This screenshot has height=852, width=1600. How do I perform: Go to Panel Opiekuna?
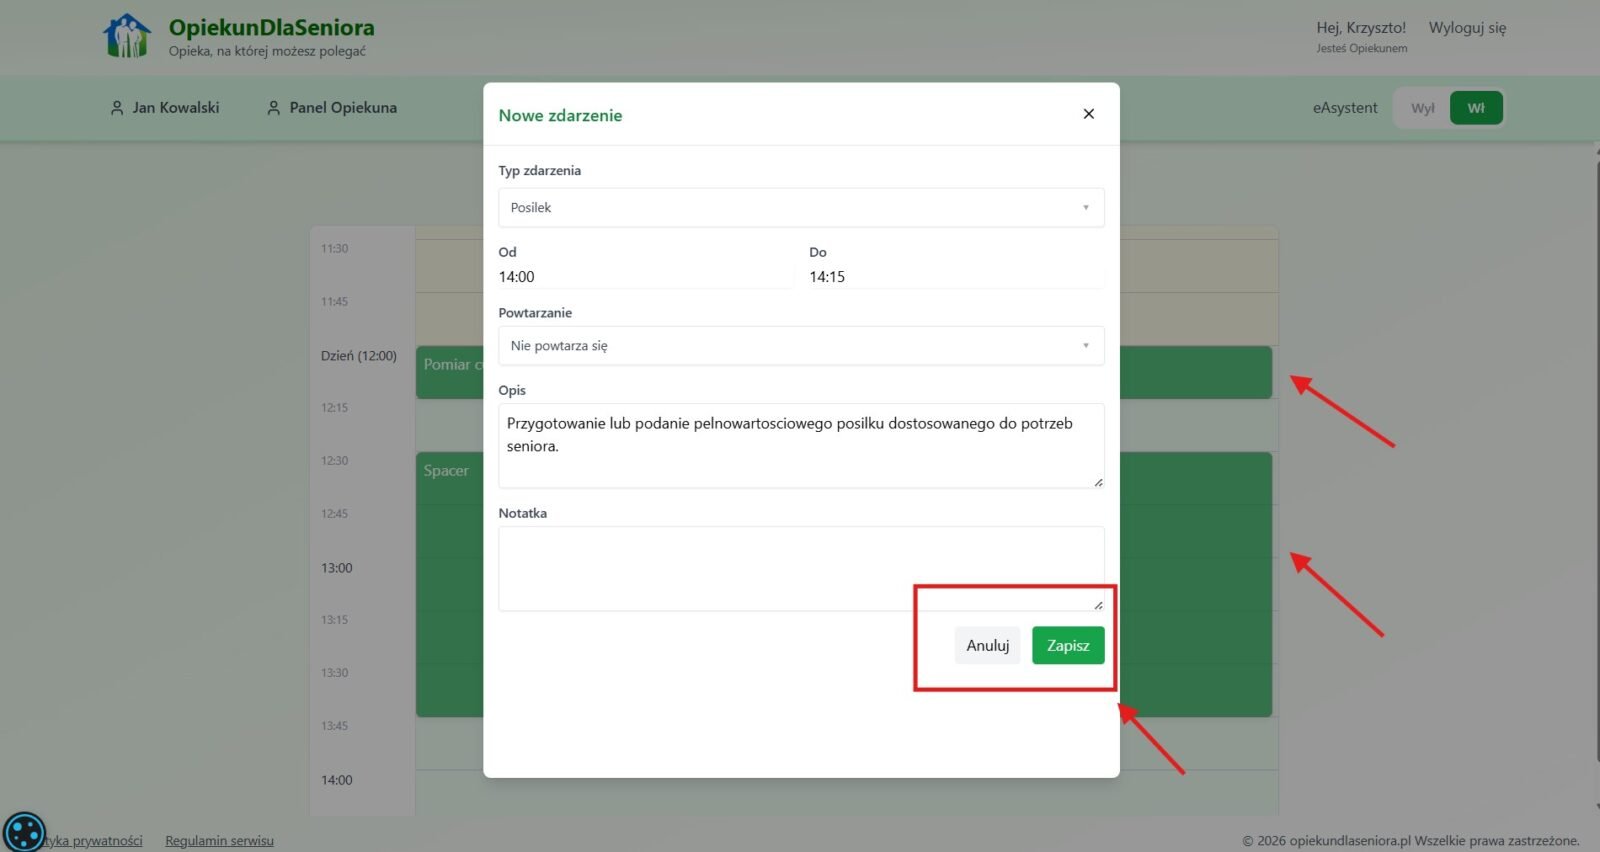(343, 108)
